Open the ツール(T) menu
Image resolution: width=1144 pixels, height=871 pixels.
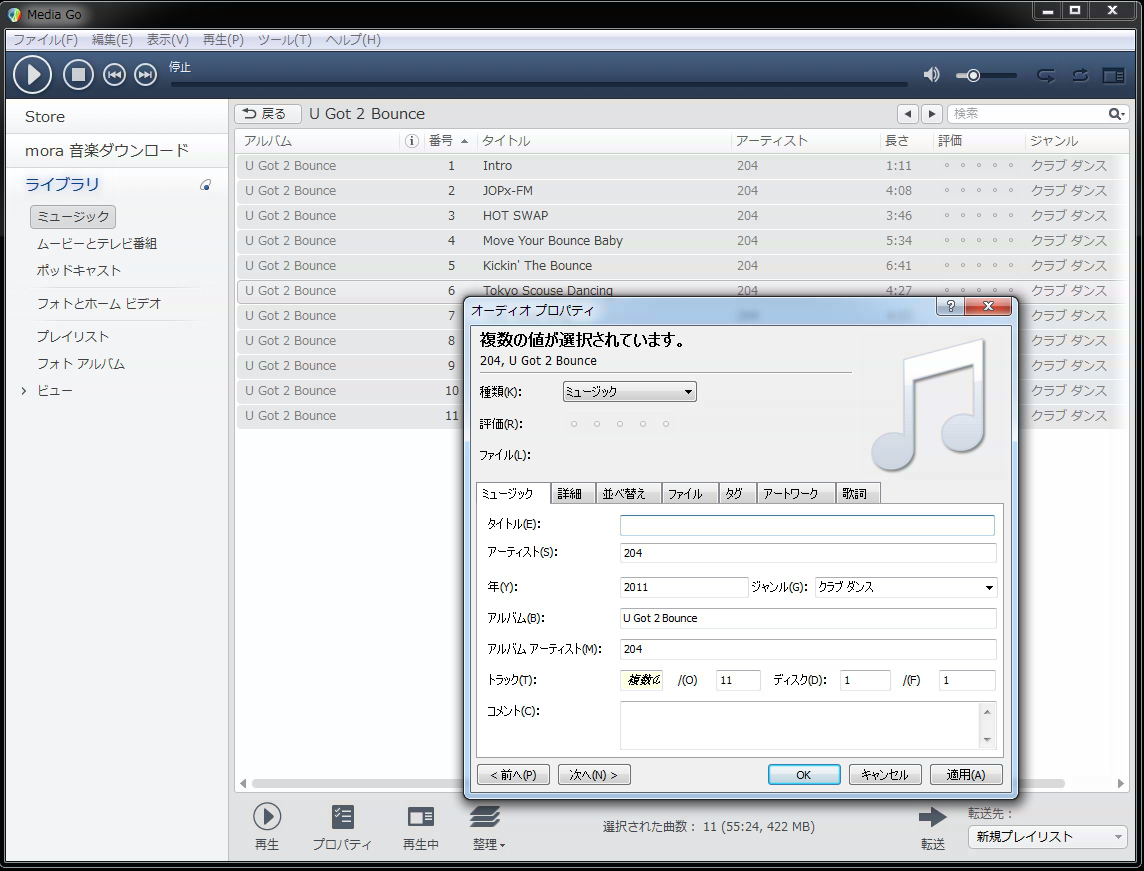pos(285,39)
